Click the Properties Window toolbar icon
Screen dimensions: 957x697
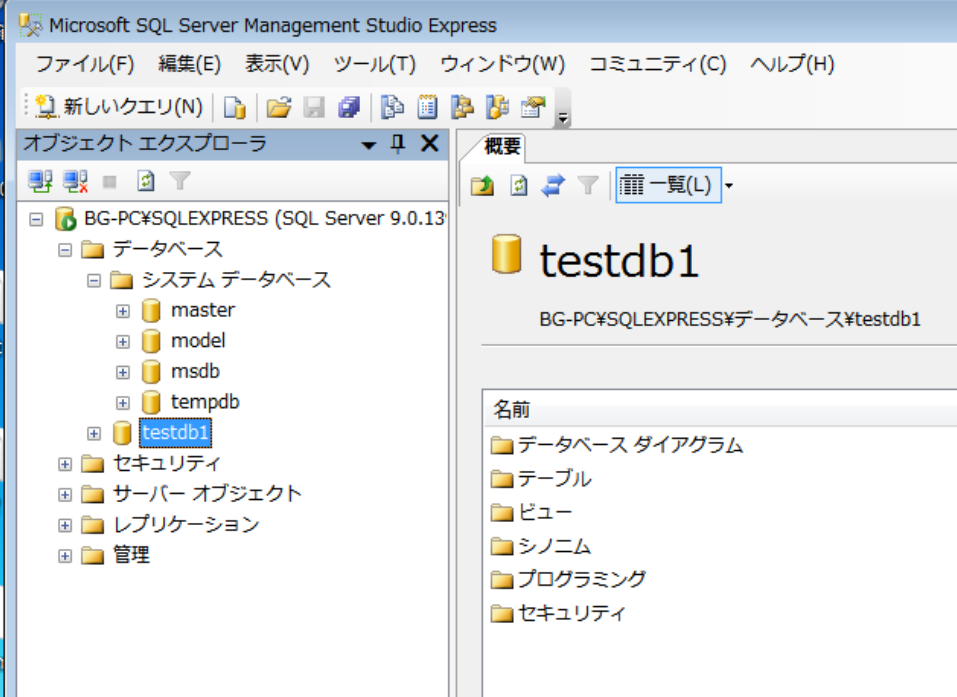pos(533,107)
